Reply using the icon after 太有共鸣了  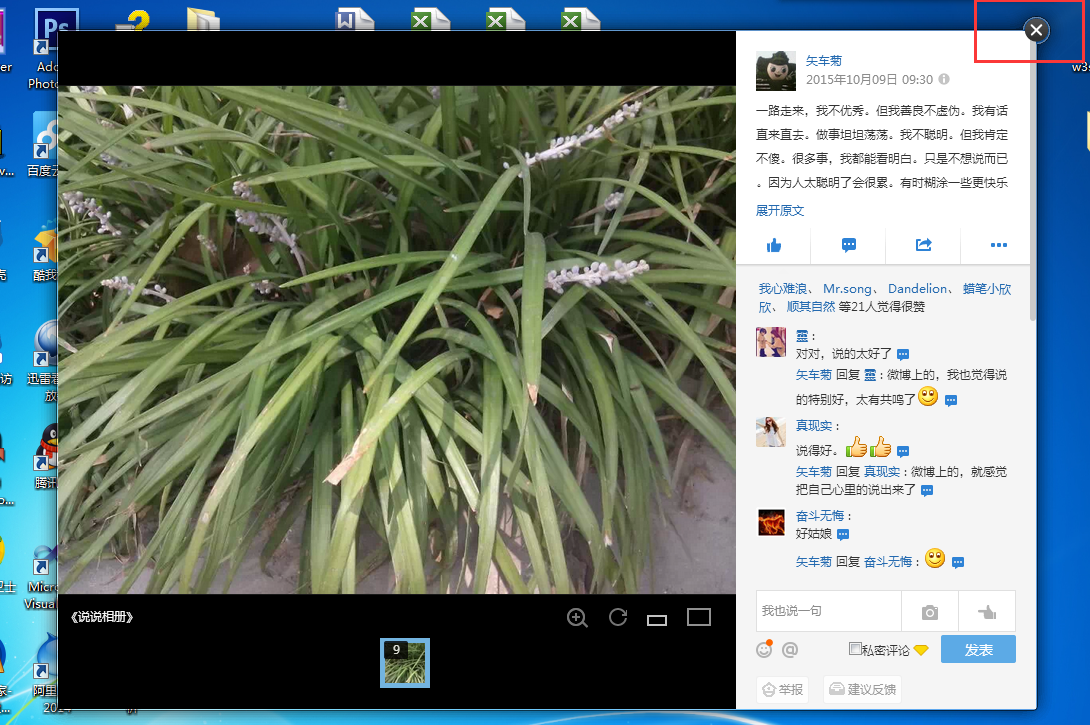[x=951, y=400]
